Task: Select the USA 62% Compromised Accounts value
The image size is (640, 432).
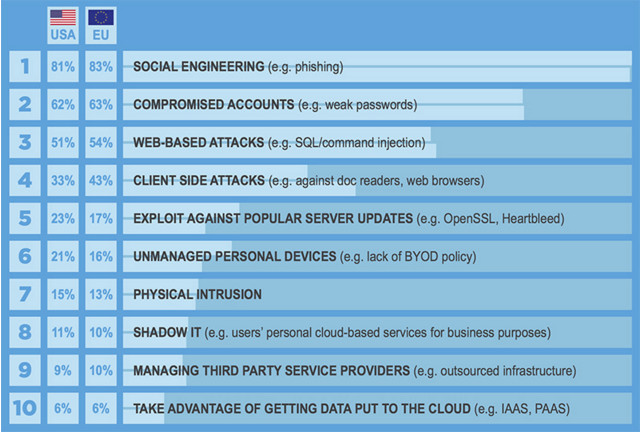Action: [x=63, y=104]
